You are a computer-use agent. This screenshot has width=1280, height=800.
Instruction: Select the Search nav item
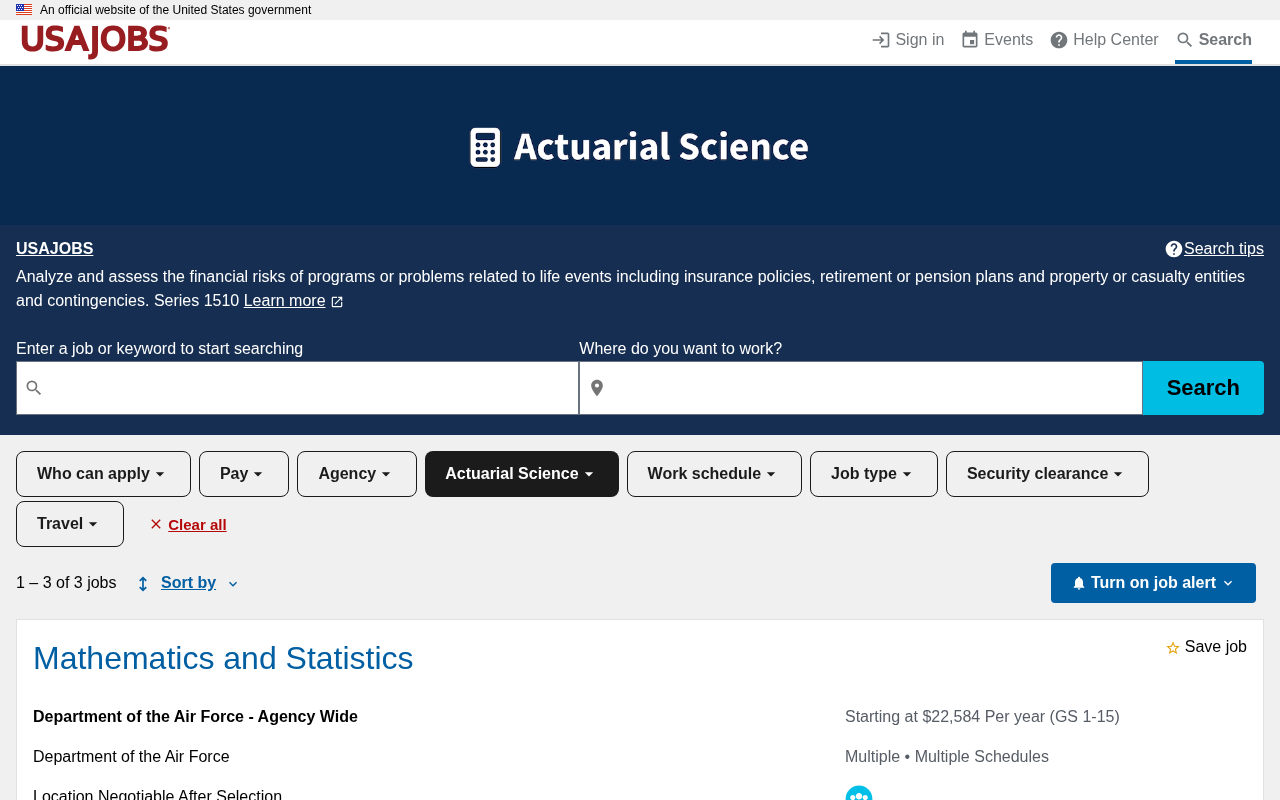click(x=1213, y=40)
